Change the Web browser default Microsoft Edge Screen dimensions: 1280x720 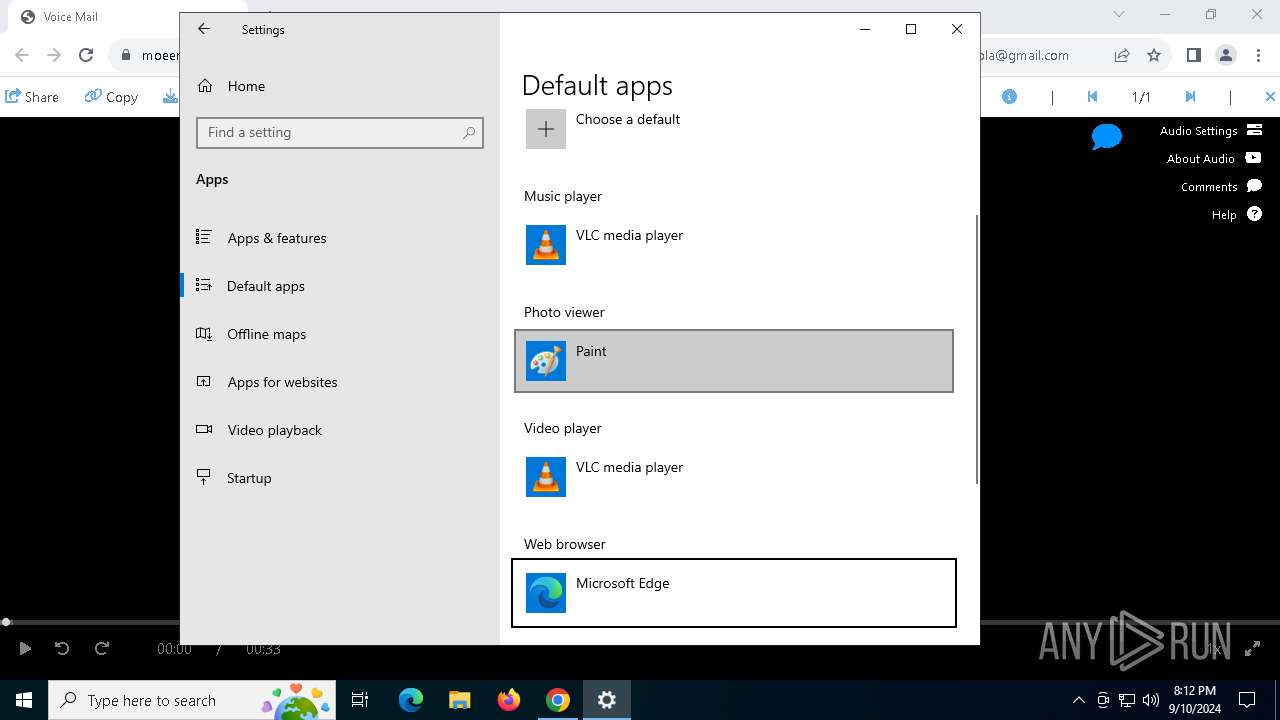pyautogui.click(x=734, y=593)
